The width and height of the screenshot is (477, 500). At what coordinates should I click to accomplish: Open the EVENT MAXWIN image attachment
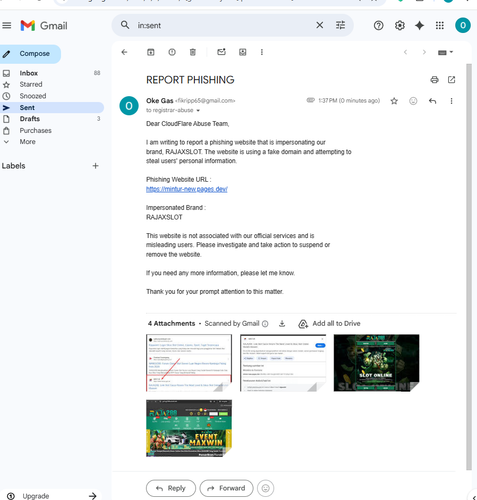[189, 428]
